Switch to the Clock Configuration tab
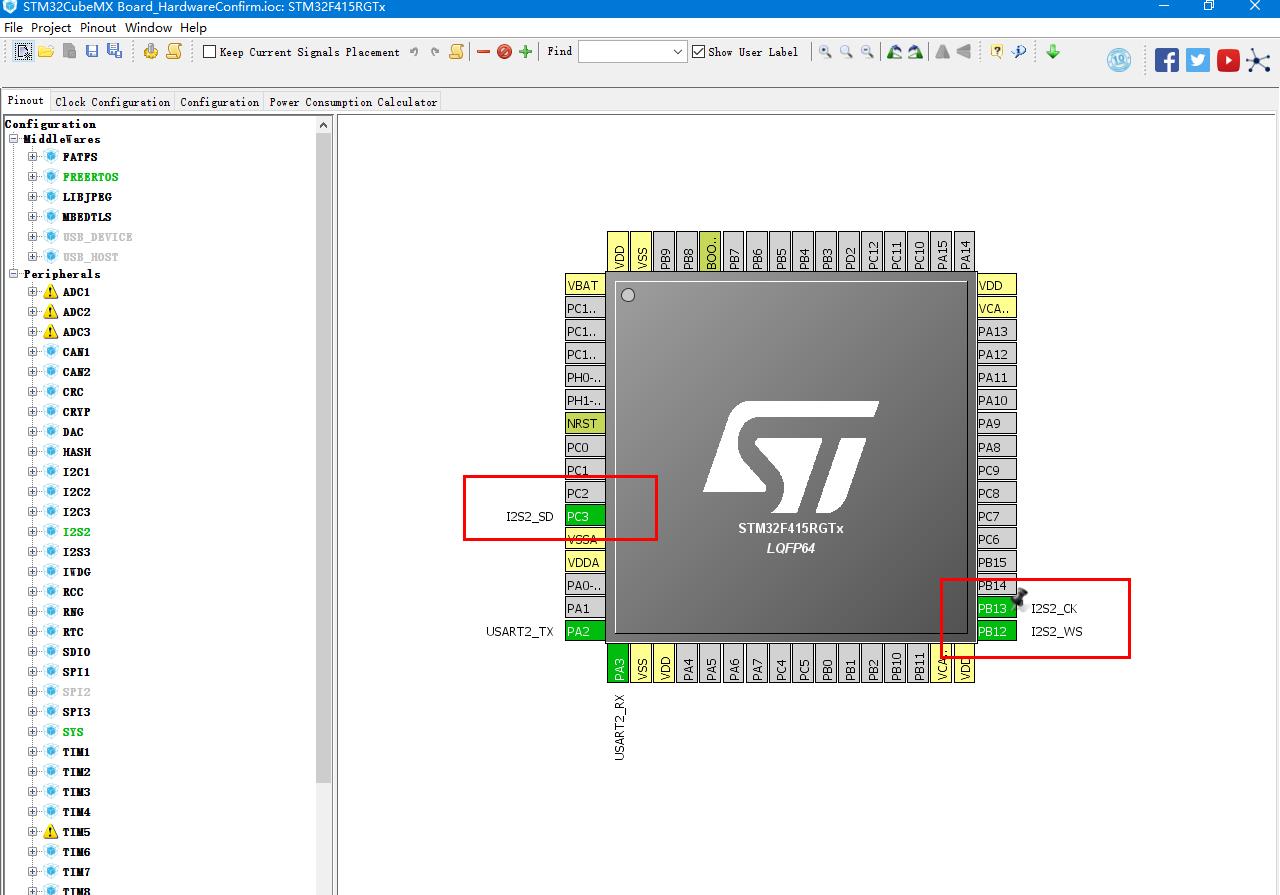This screenshot has width=1280, height=895. point(113,102)
